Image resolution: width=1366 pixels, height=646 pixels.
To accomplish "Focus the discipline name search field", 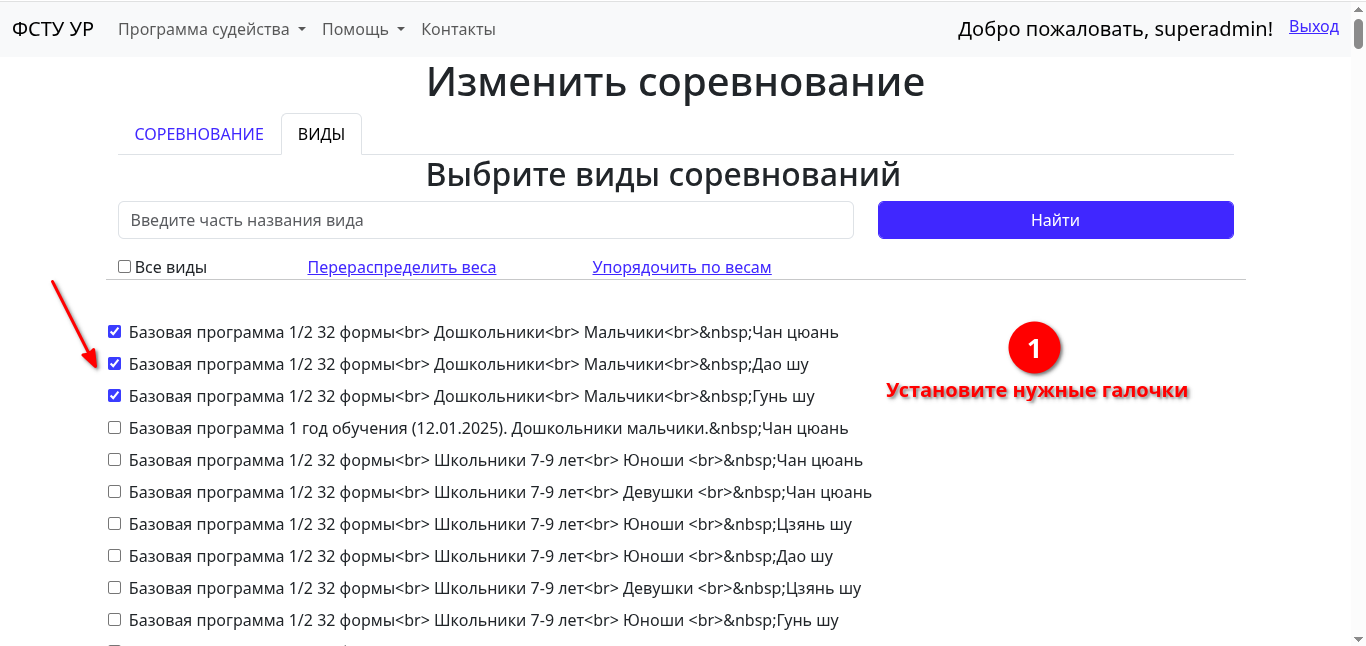I will [x=485, y=220].
